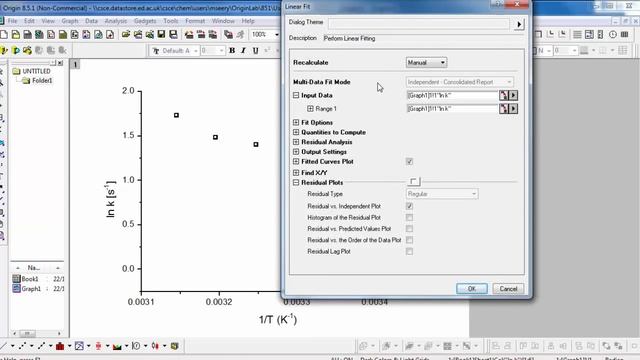The width and height of the screenshot is (640, 360).
Task: Click the Input Data text field
Action: pyautogui.click(x=452, y=96)
